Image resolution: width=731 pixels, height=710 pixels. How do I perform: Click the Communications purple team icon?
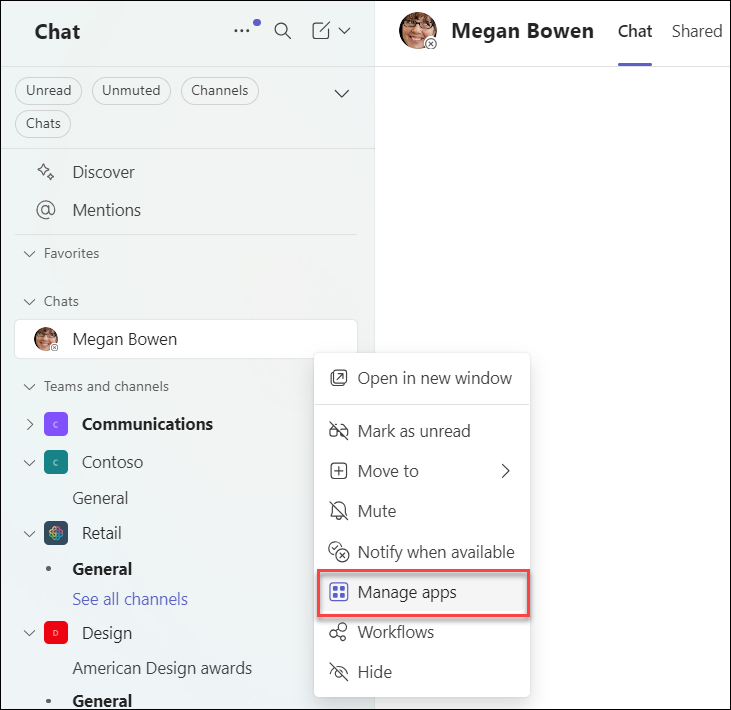pyautogui.click(x=56, y=424)
